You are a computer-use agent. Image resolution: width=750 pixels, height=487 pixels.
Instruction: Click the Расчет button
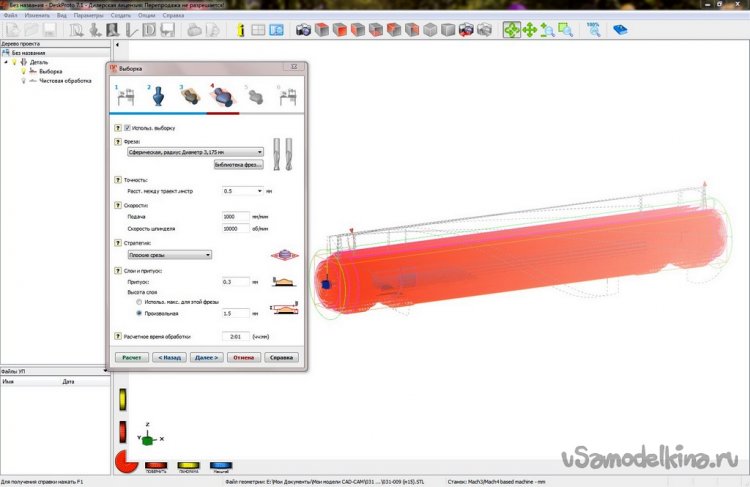133,356
